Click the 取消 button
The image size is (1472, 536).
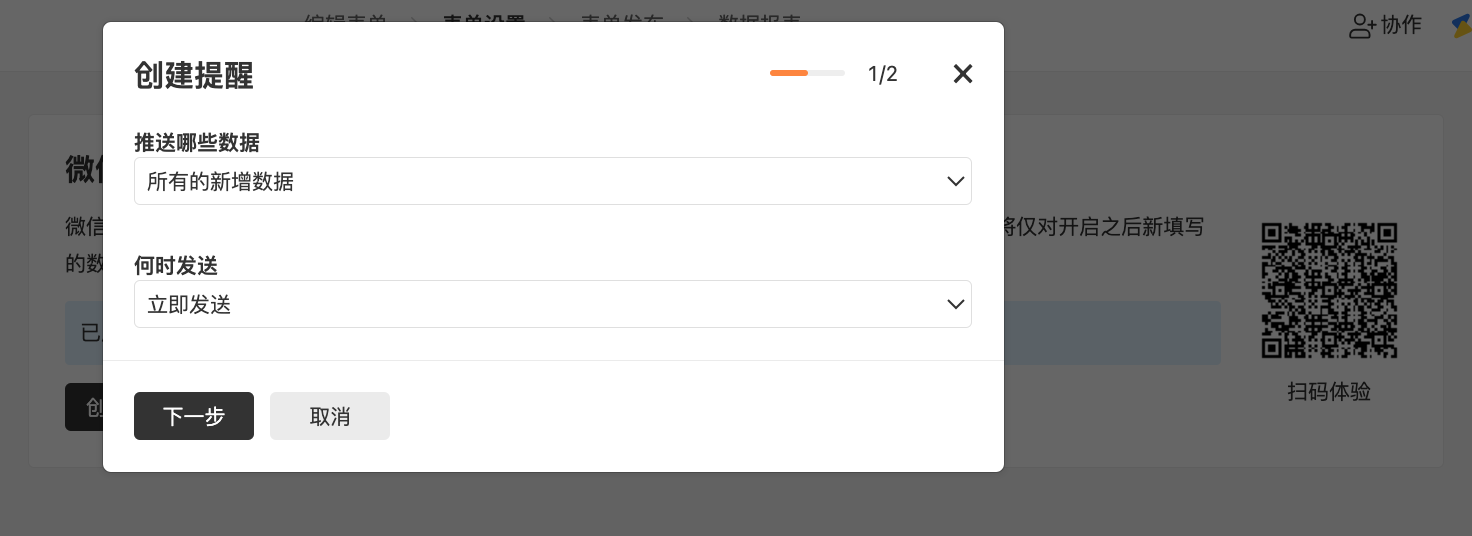[330, 416]
